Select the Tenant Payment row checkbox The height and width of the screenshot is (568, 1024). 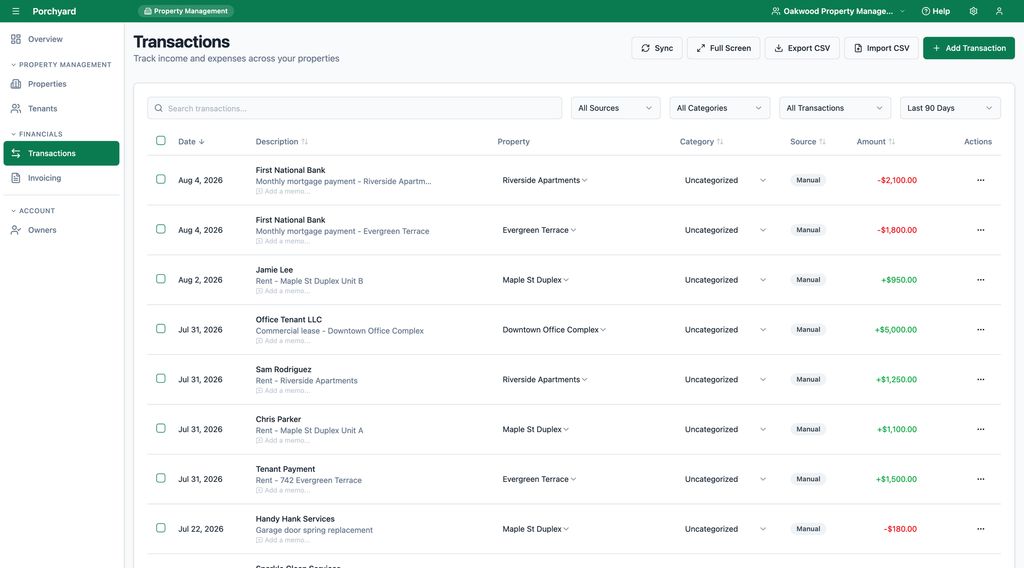(x=161, y=478)
